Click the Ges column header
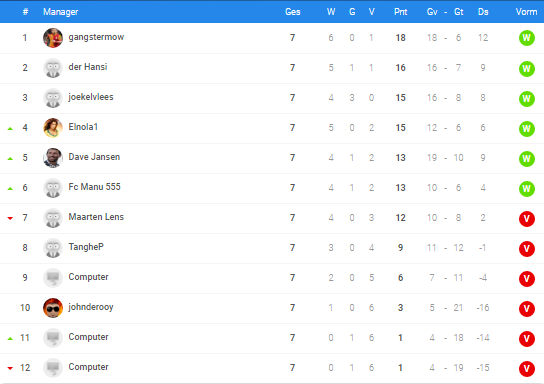 click(292, 12)
